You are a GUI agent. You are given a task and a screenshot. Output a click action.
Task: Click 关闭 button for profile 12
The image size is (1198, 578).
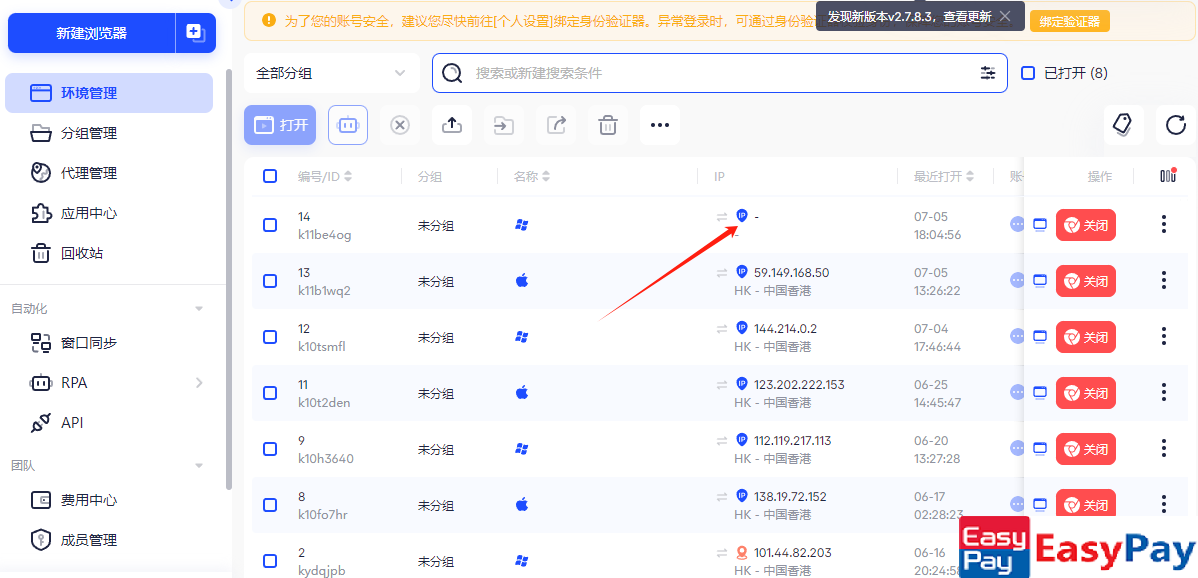point(1086,337)
